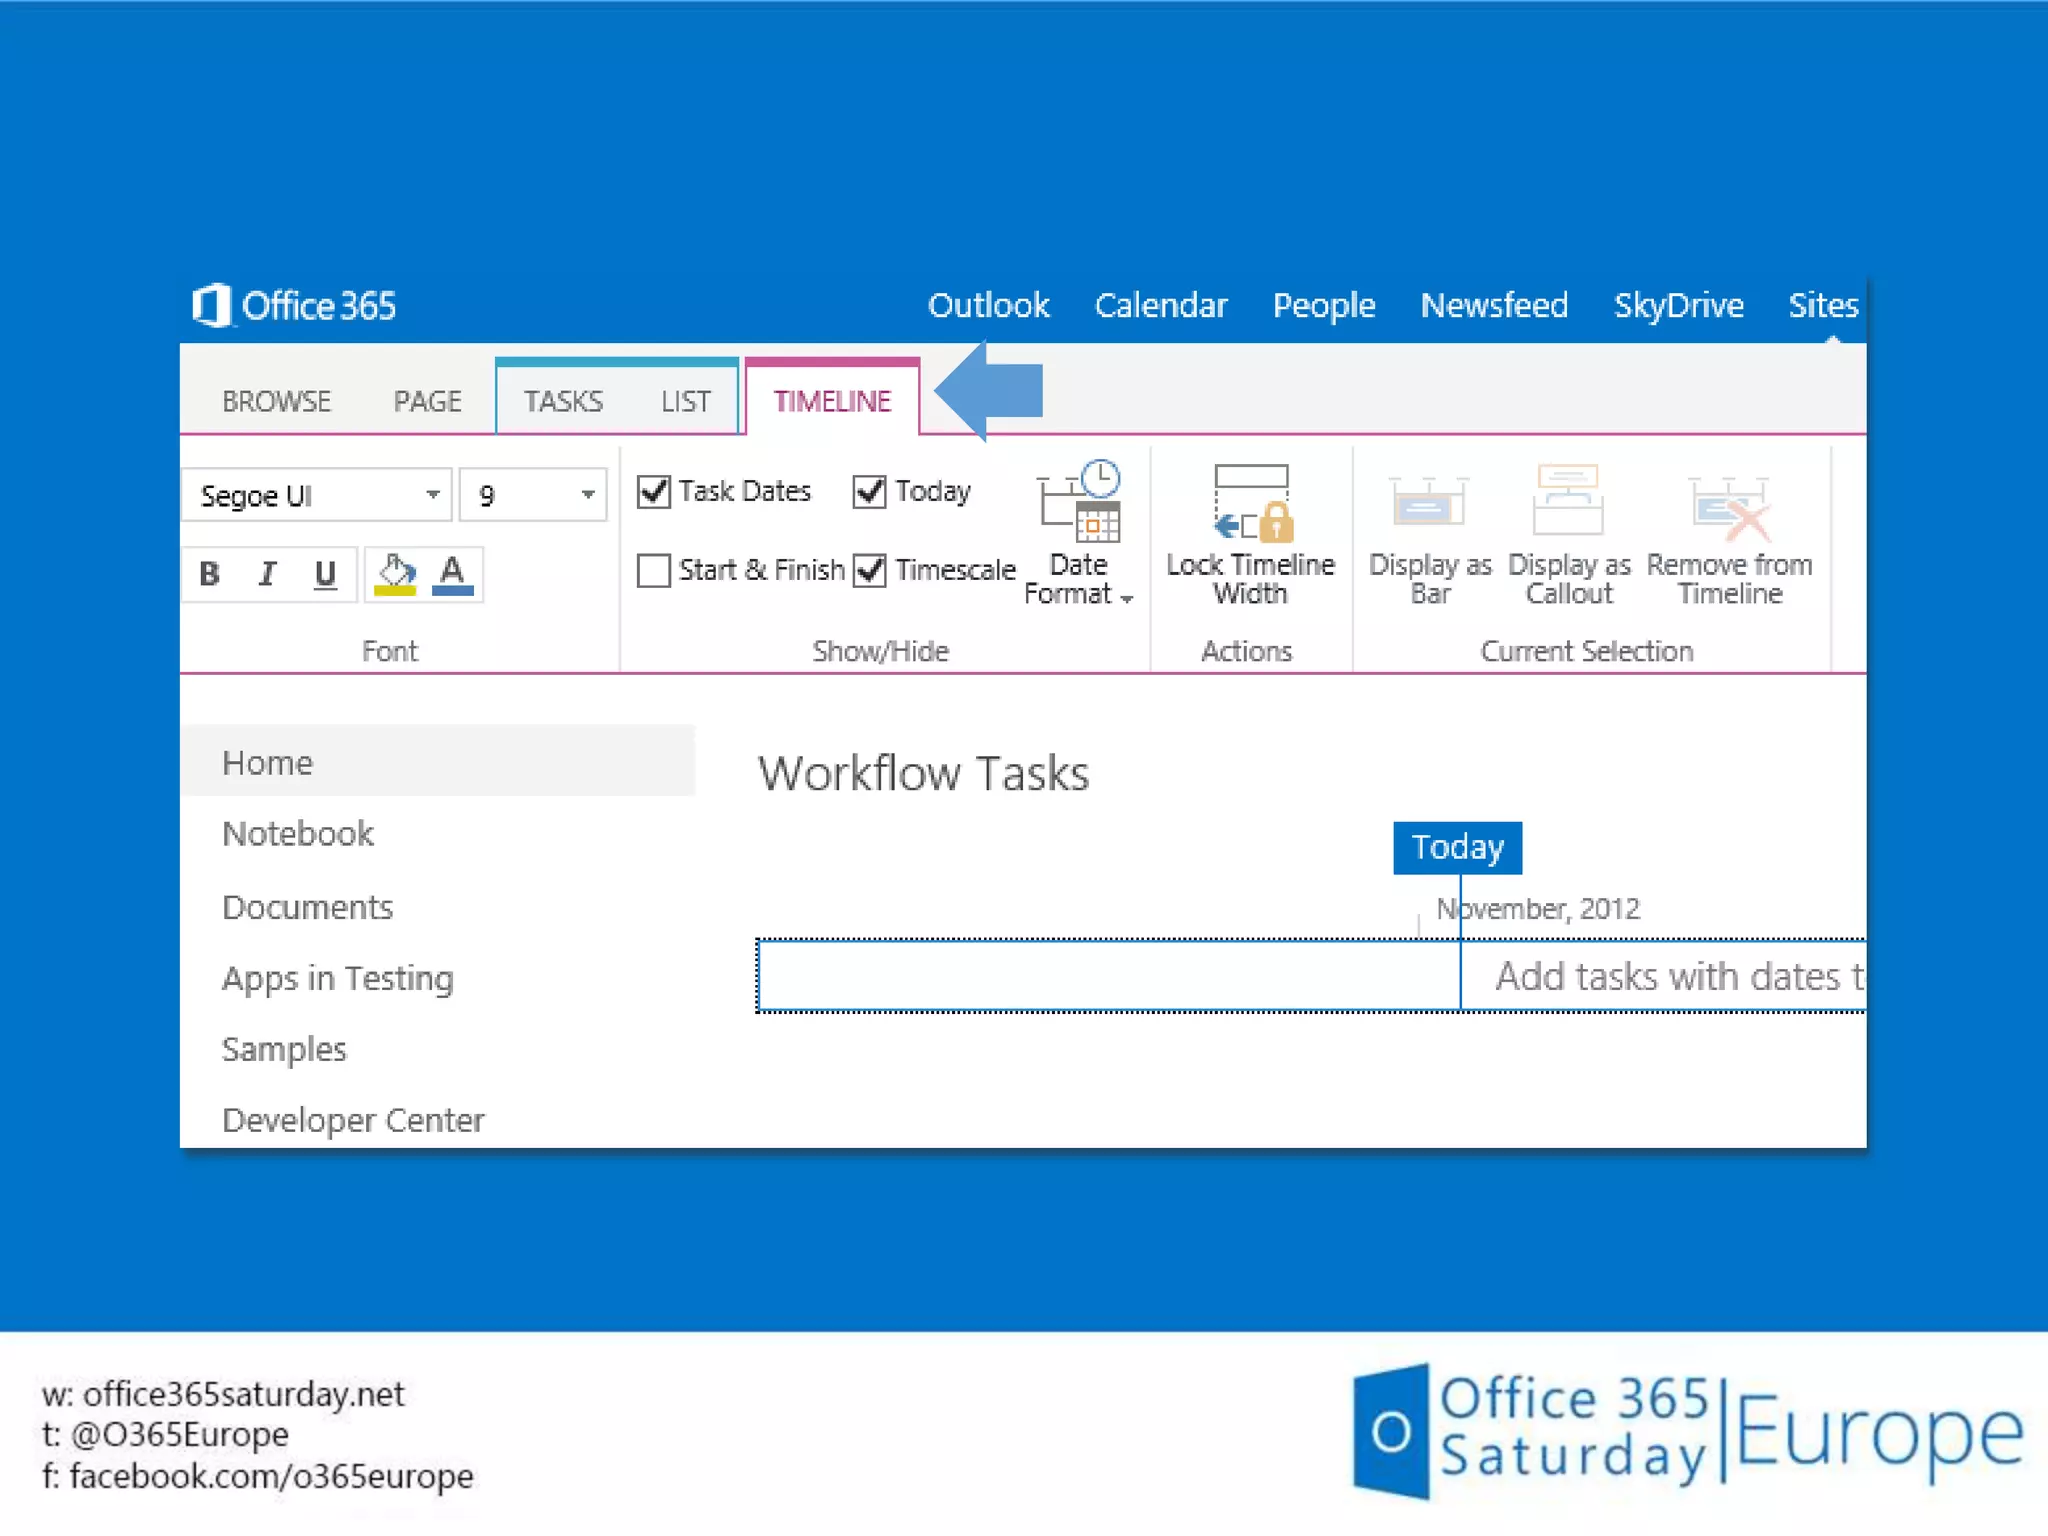
Task: Expand the font size 9 dropdown
Action: coord(588,495)
